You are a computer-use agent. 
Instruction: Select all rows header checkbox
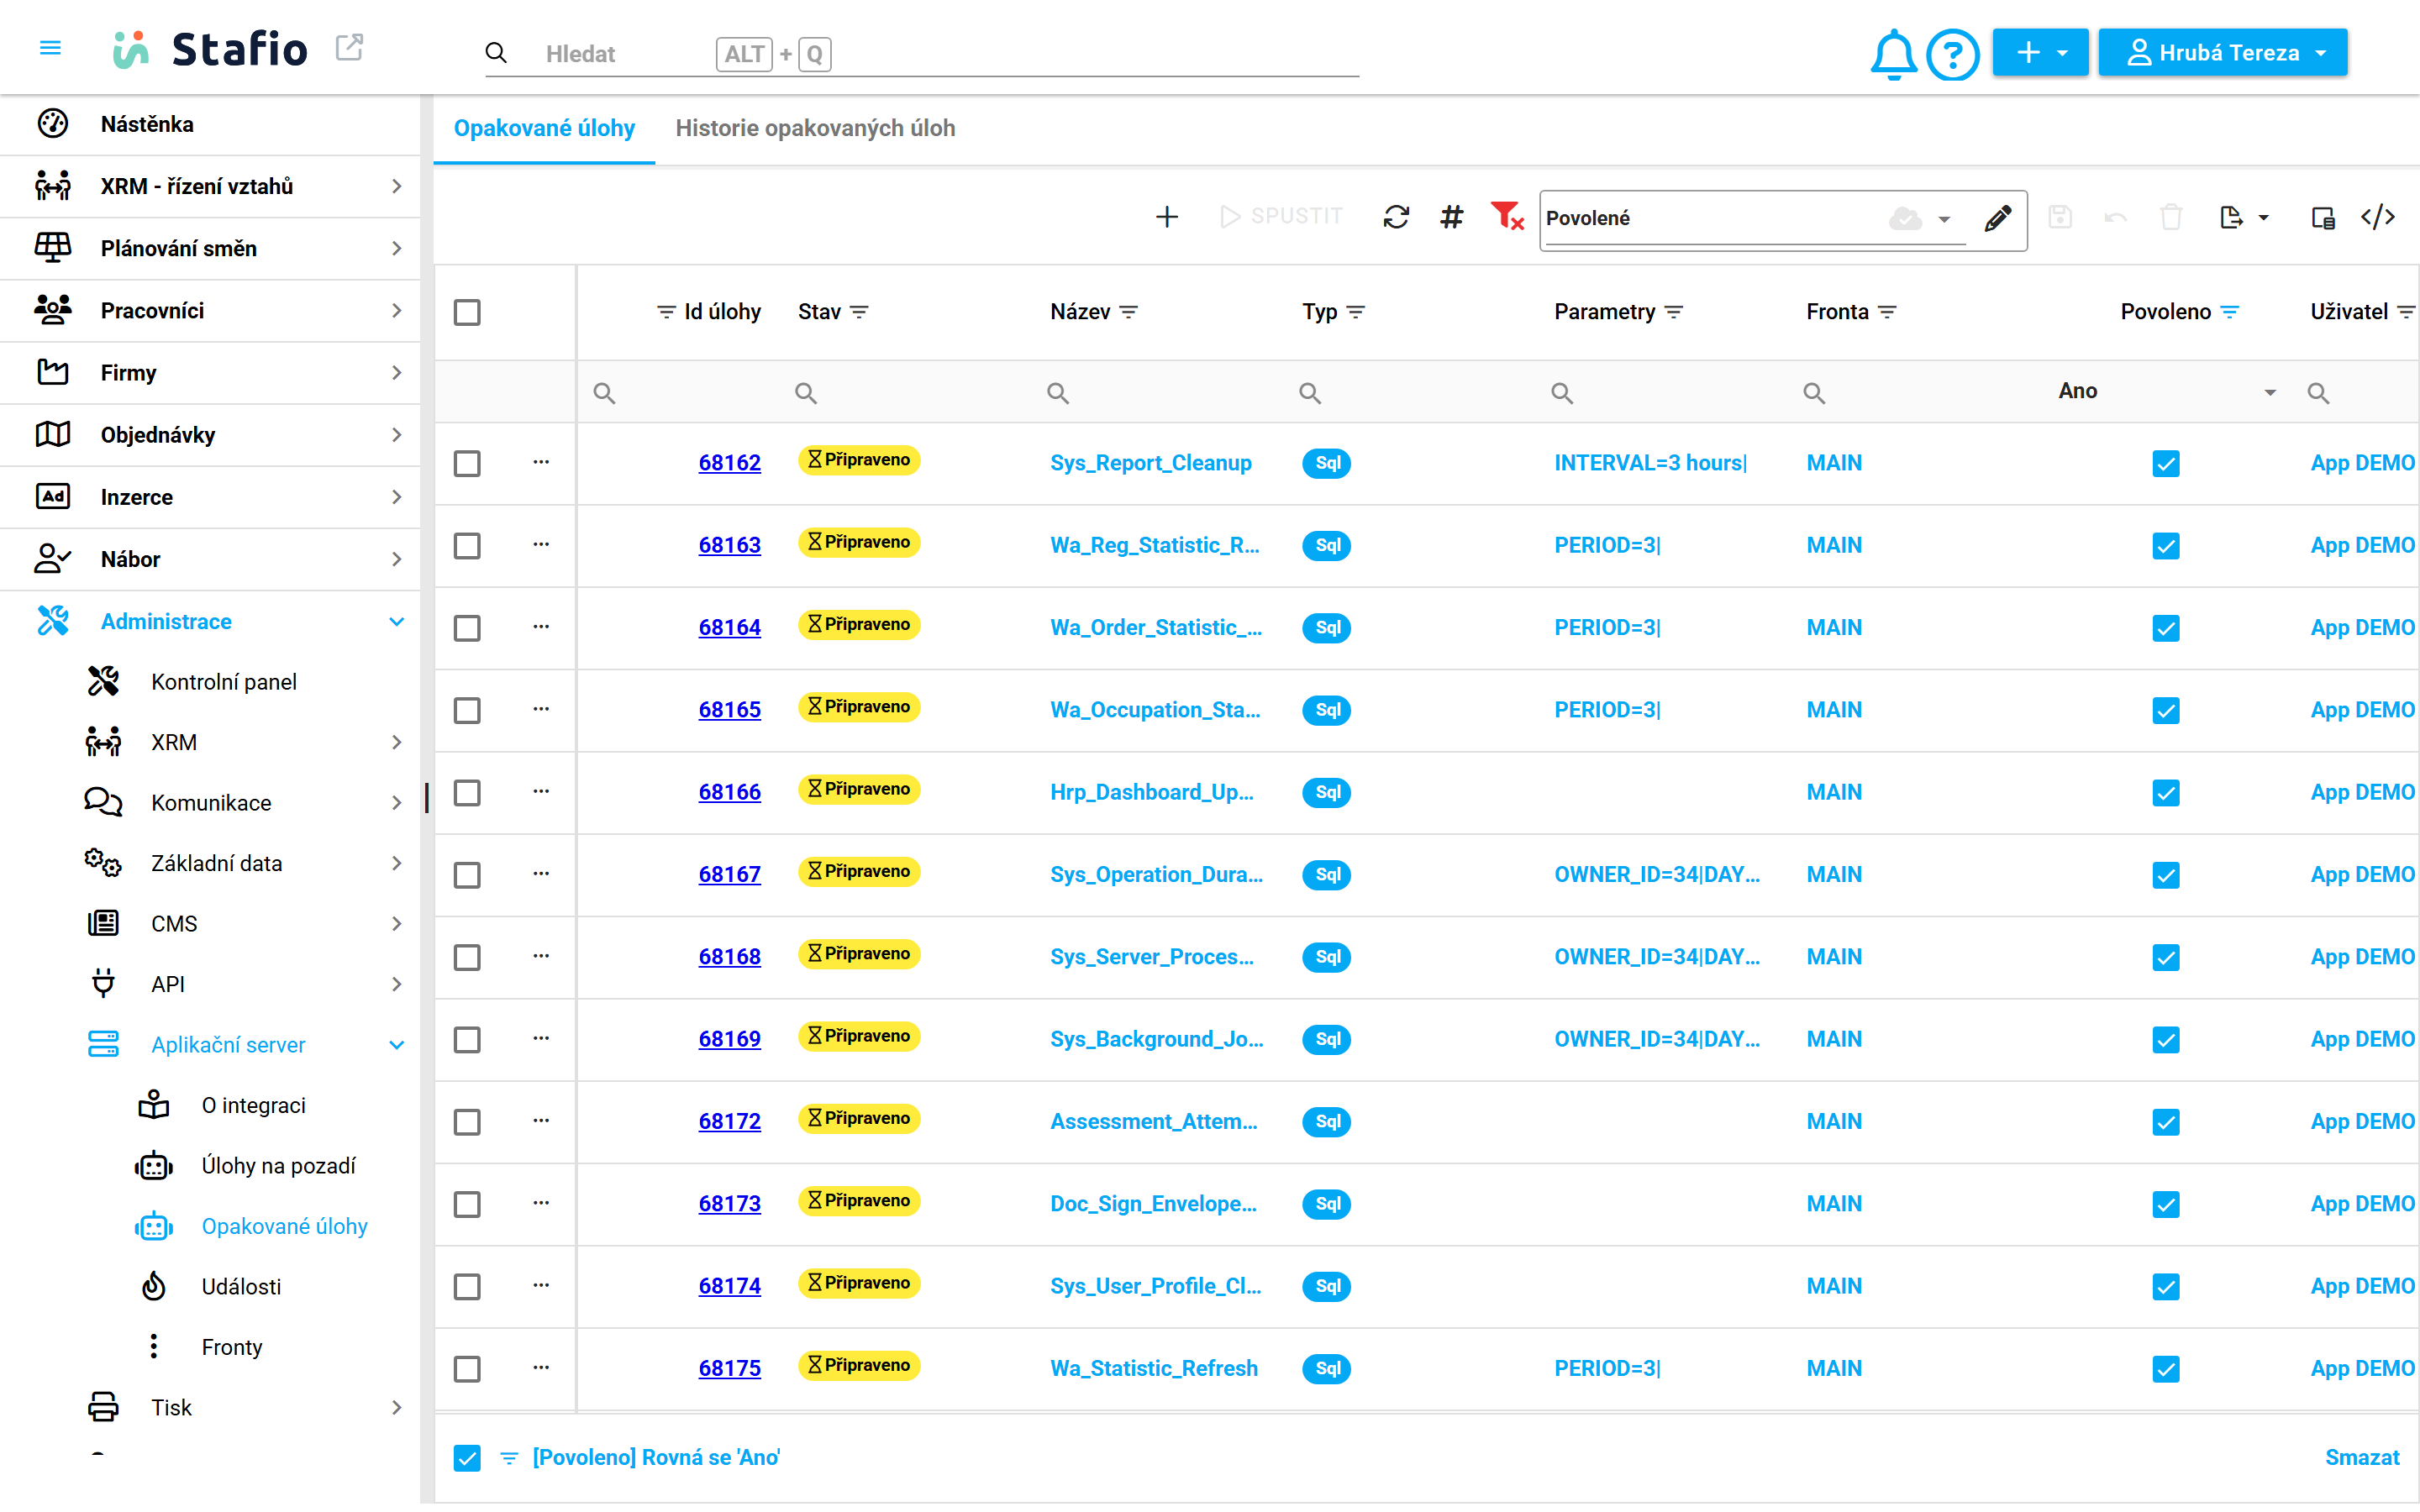467,312
